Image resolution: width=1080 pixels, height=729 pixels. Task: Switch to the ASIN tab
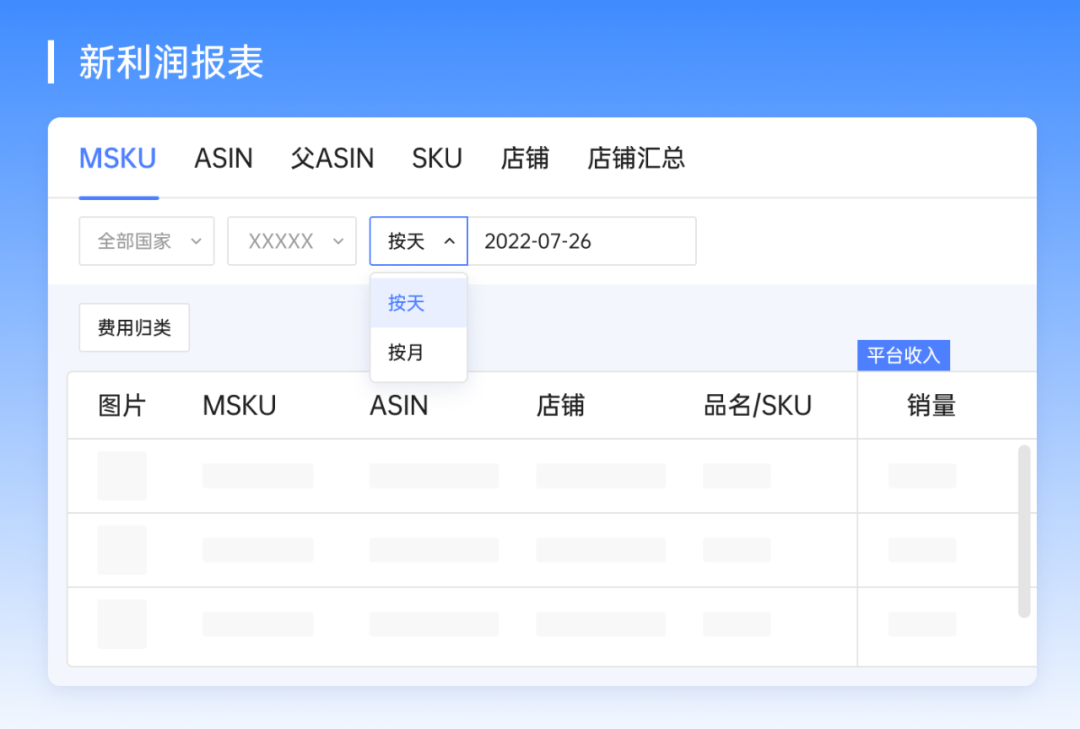223,158
